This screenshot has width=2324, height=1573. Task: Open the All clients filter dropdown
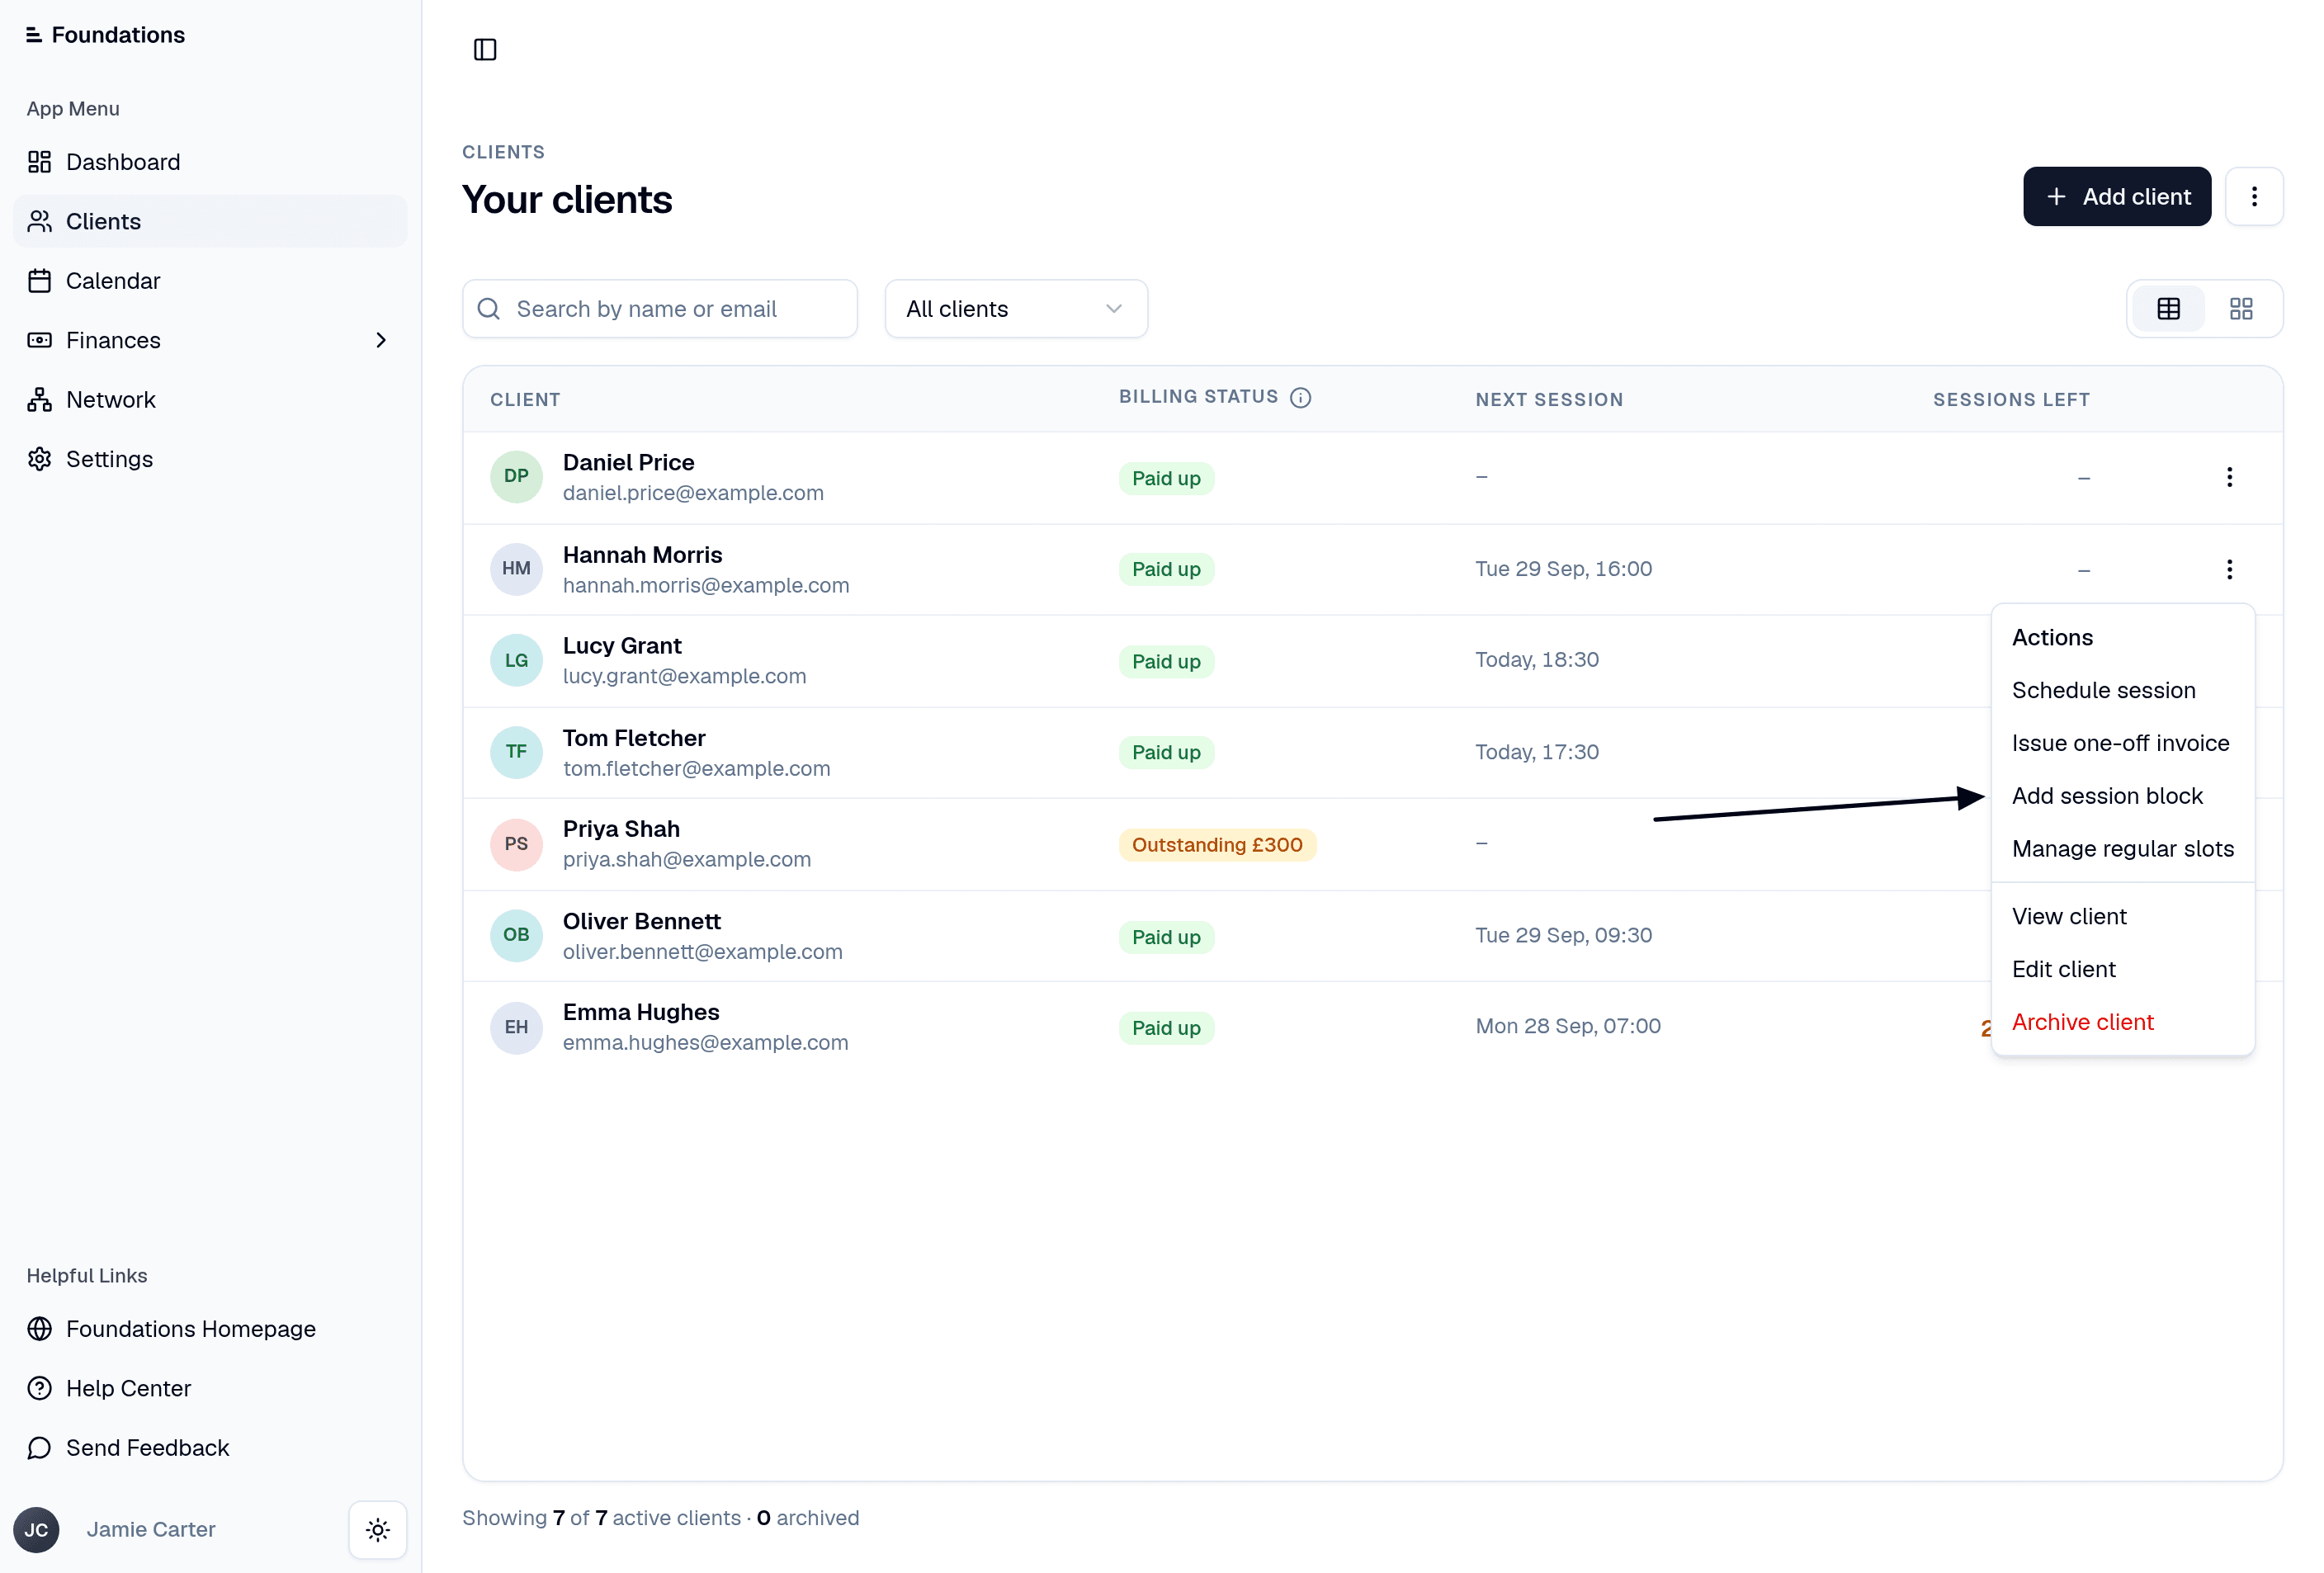(1016, 309)
